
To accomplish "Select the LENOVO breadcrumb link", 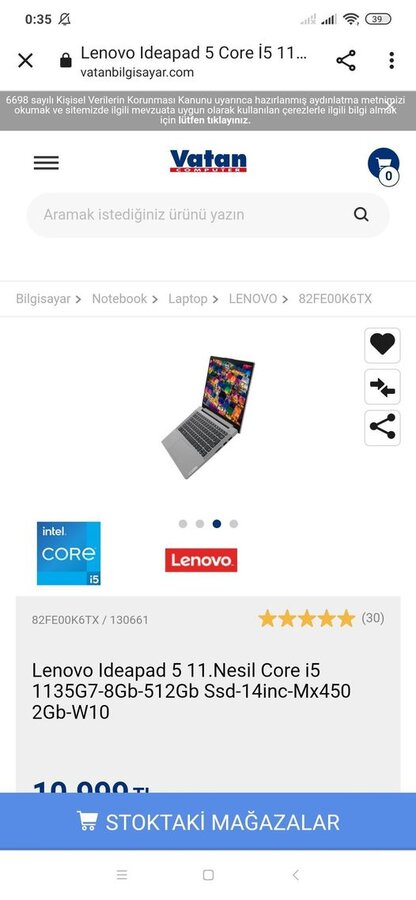I will pos(252,298).
